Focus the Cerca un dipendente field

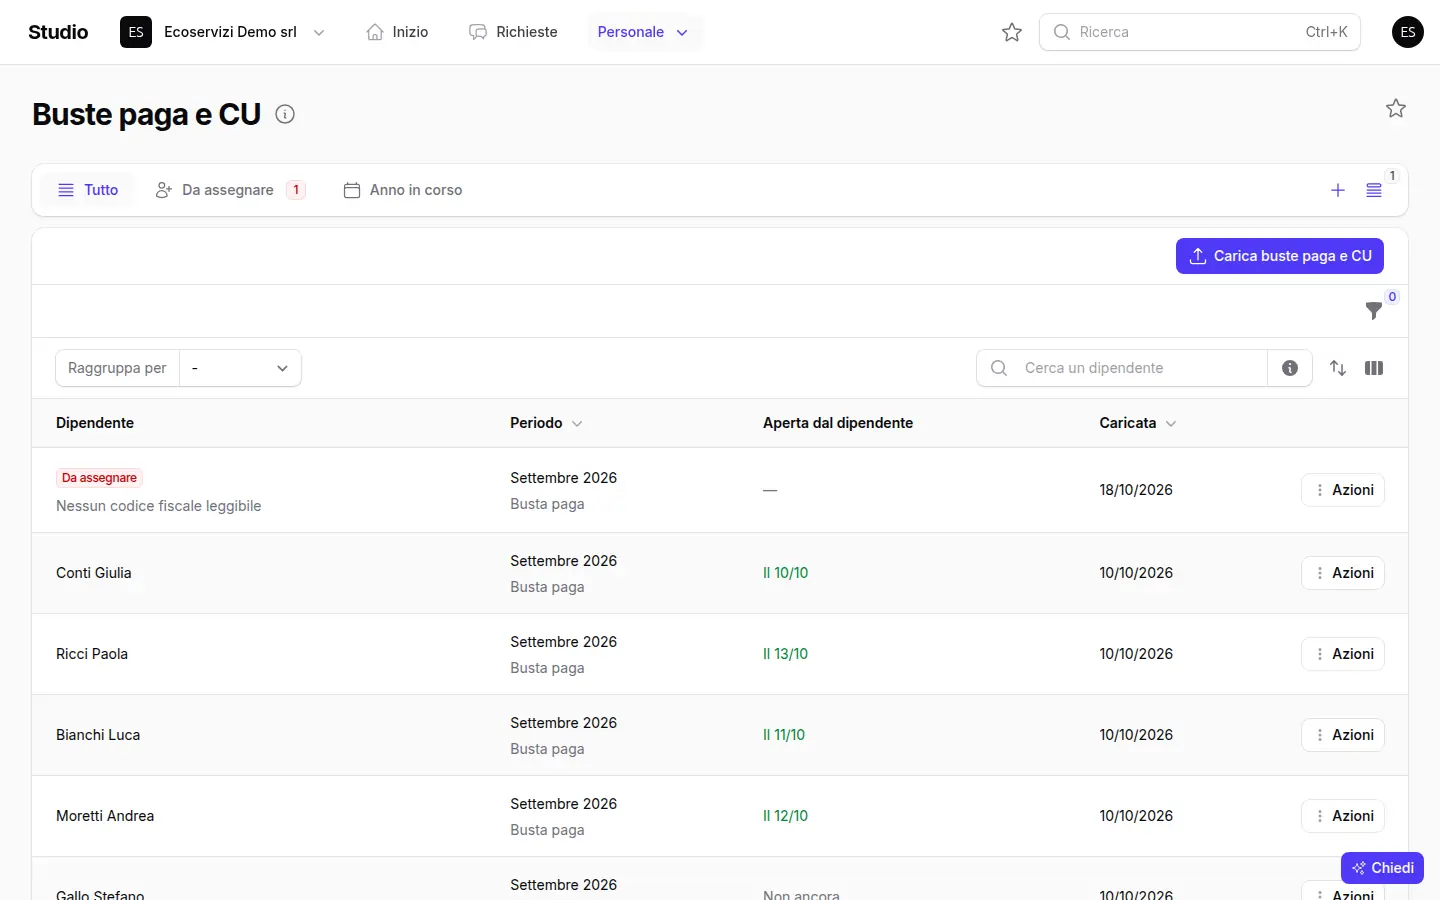[1122, 368]
